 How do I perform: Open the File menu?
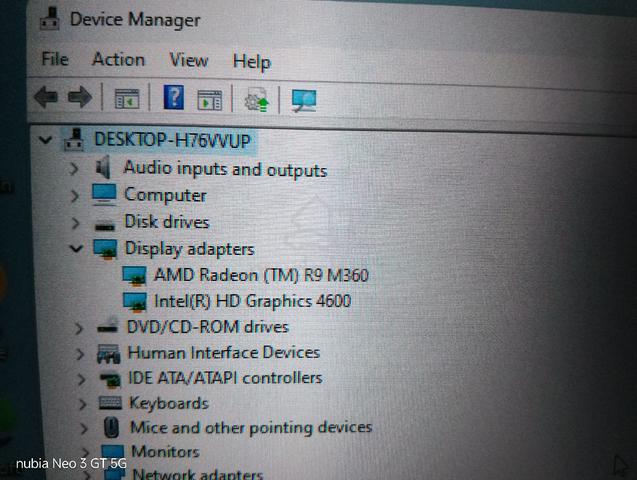point(55,59)
